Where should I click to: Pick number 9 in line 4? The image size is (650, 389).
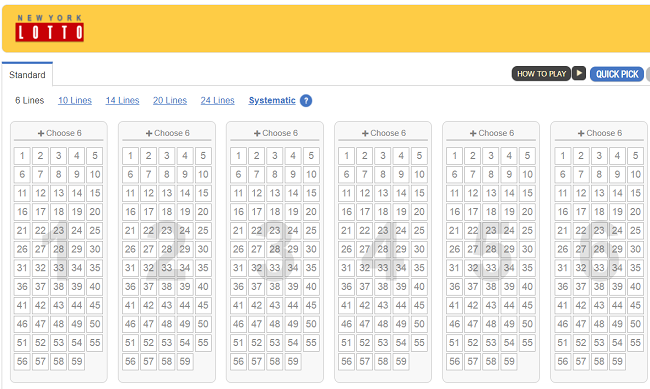(x=401, y=174)
